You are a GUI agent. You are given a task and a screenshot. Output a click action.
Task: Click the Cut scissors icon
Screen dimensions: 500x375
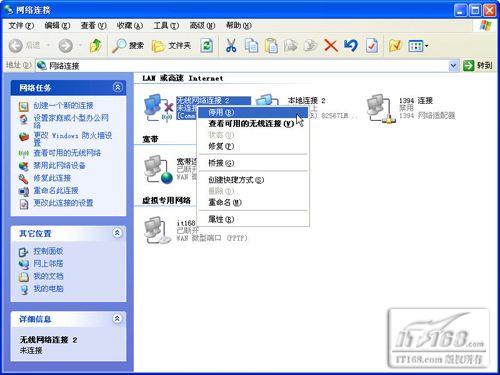tap(231, 45)
